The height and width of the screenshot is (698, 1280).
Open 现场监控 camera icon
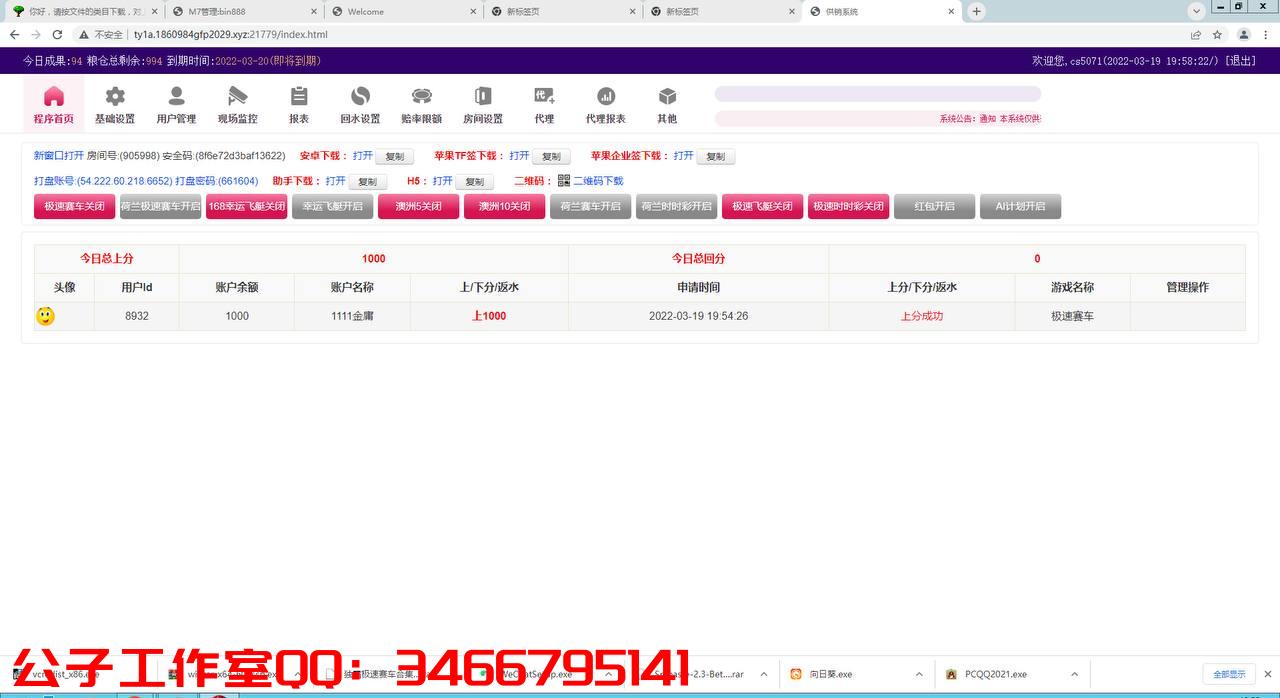237,97
